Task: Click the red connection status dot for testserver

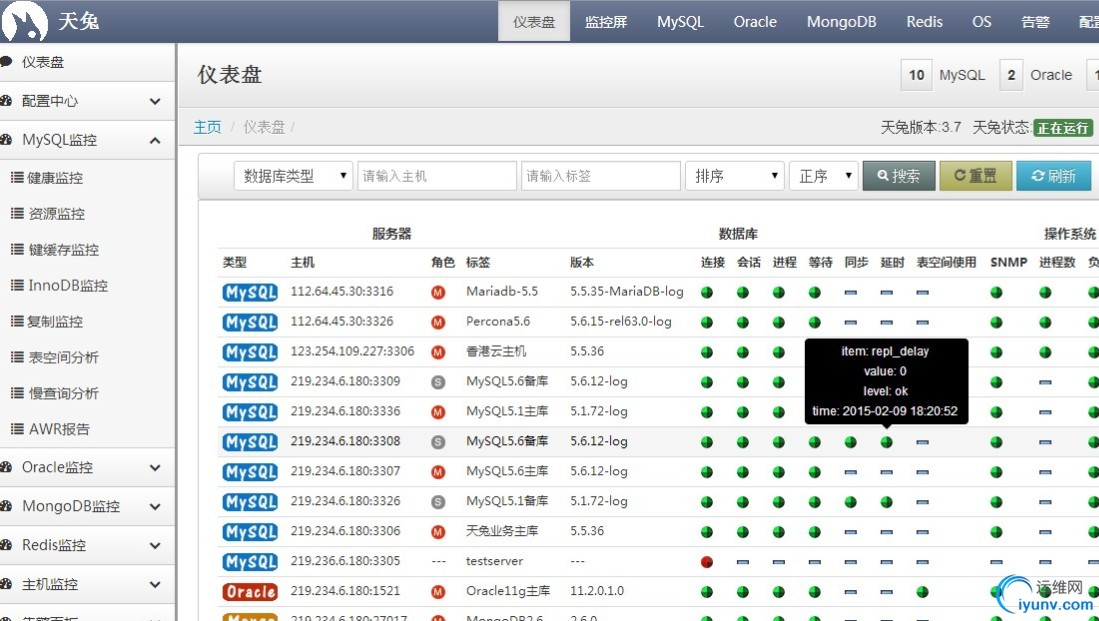Action: [x=707, y=562]
